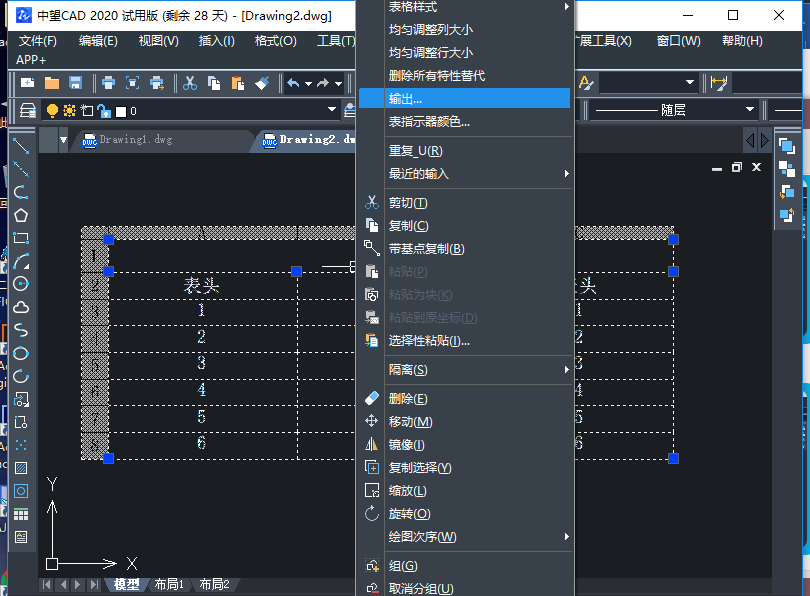The width and height of the screenshot is (810, 596).
Task: Open the undo history dropdown arrow
Action: click(309, 83)
